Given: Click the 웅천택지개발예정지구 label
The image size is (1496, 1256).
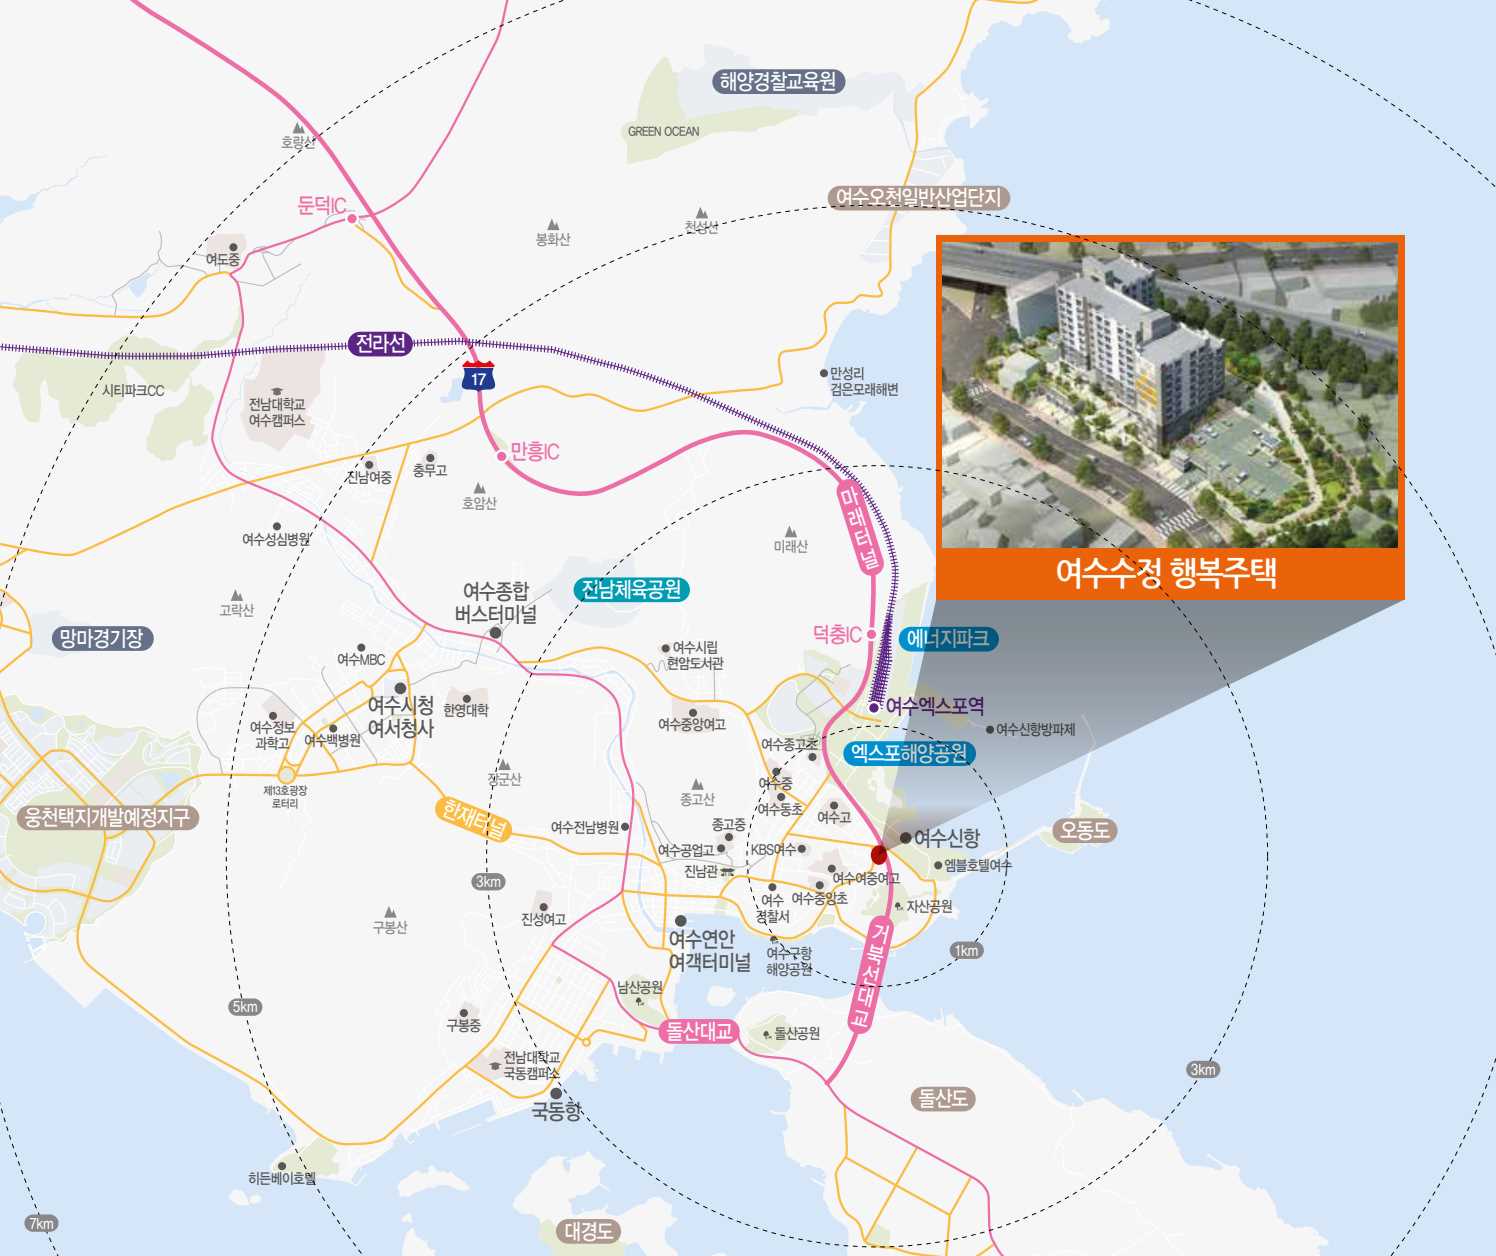Looking at the screenshot, I should tap(107, 817).
